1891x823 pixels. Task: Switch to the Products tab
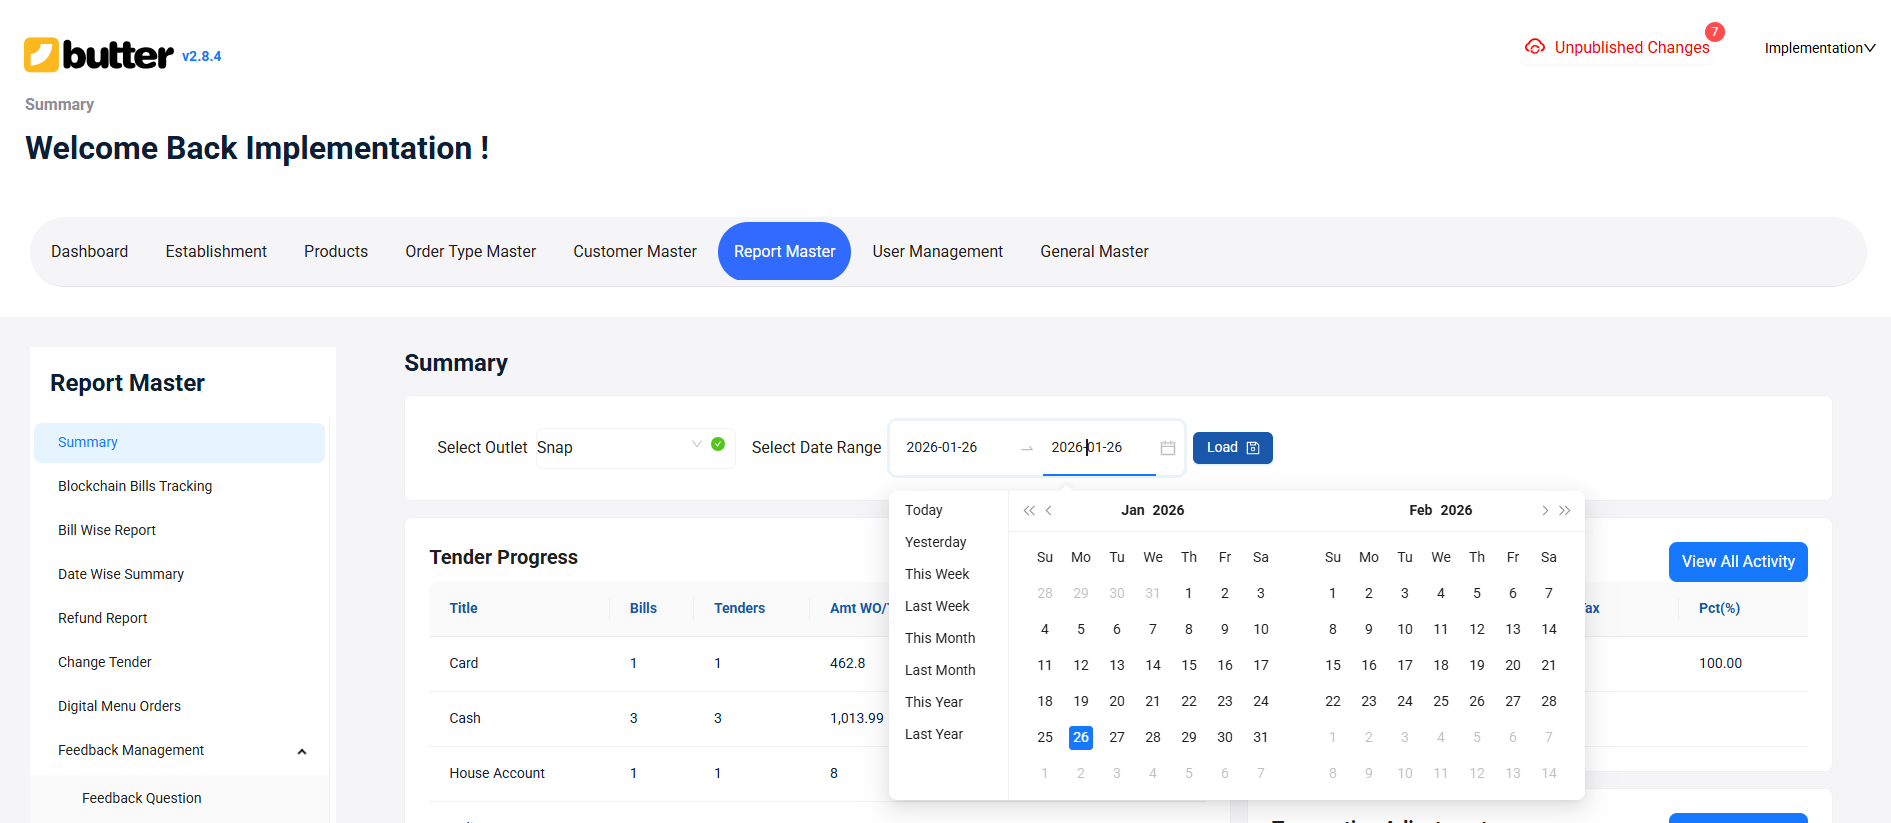336,252
